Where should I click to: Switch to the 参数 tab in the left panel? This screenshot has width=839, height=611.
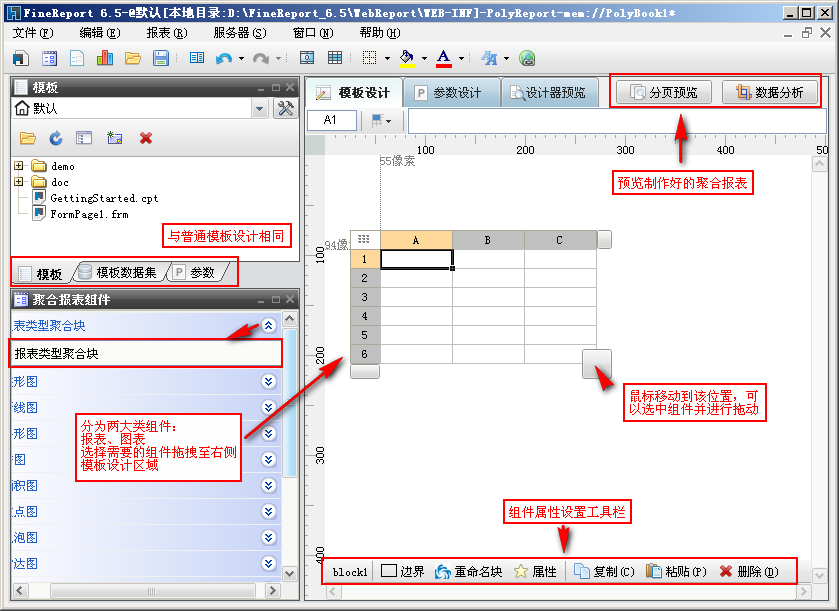click(x=197, y=272)
